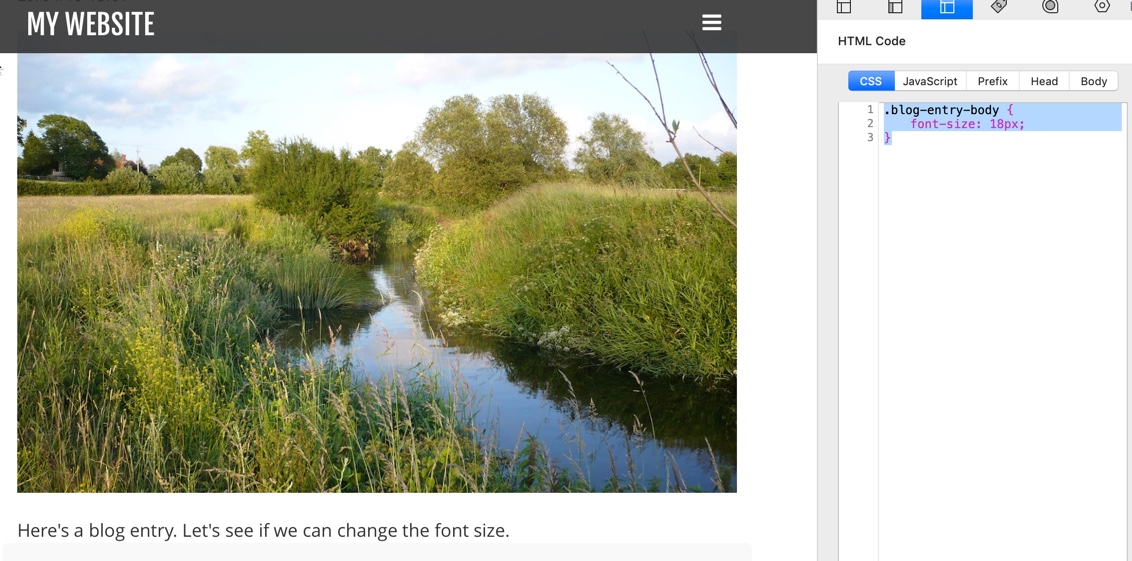1132x561 pixels.
Task: Switch to the Prefix code tab
Action: (992, 81)
